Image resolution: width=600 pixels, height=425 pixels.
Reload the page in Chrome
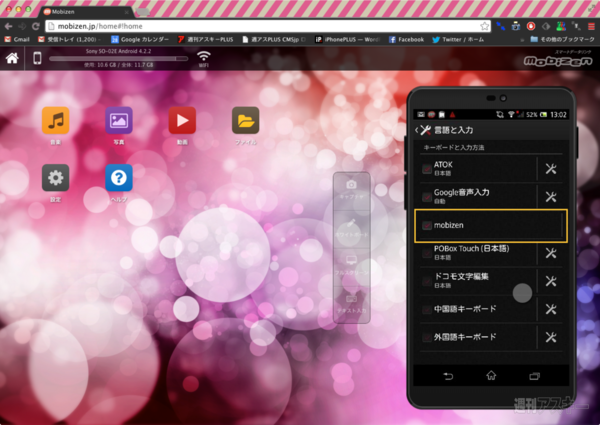pyautogui.click(x=36, y=26)
